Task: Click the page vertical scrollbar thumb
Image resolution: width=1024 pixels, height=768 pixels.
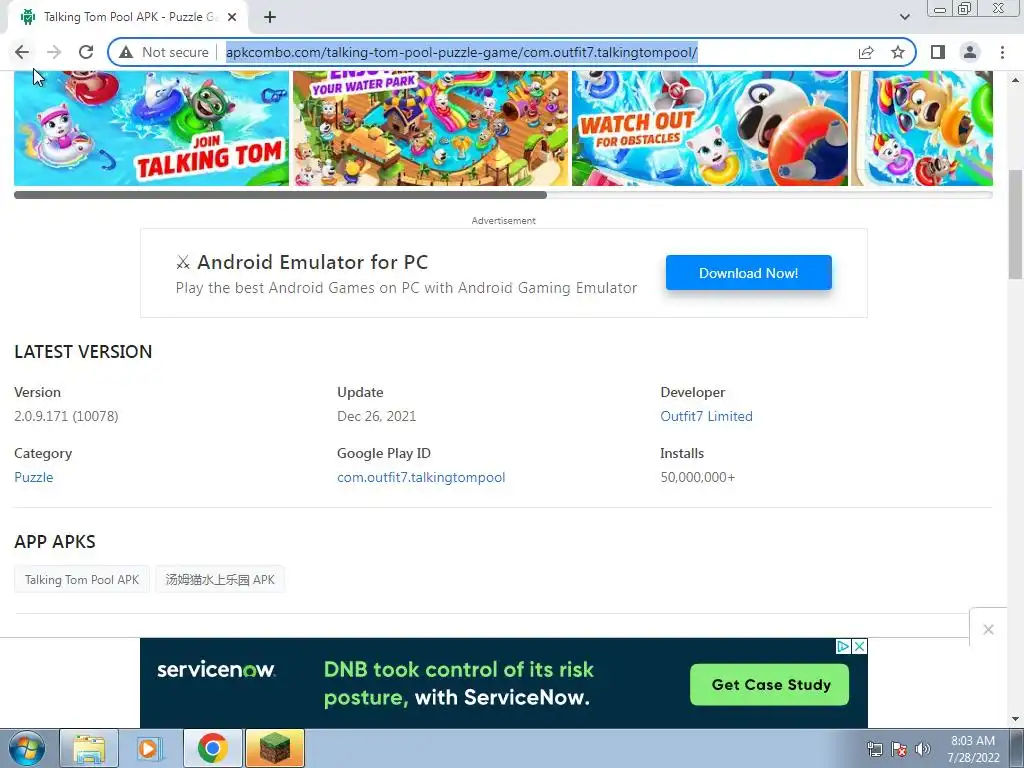Action: [x=1016, y=224]
